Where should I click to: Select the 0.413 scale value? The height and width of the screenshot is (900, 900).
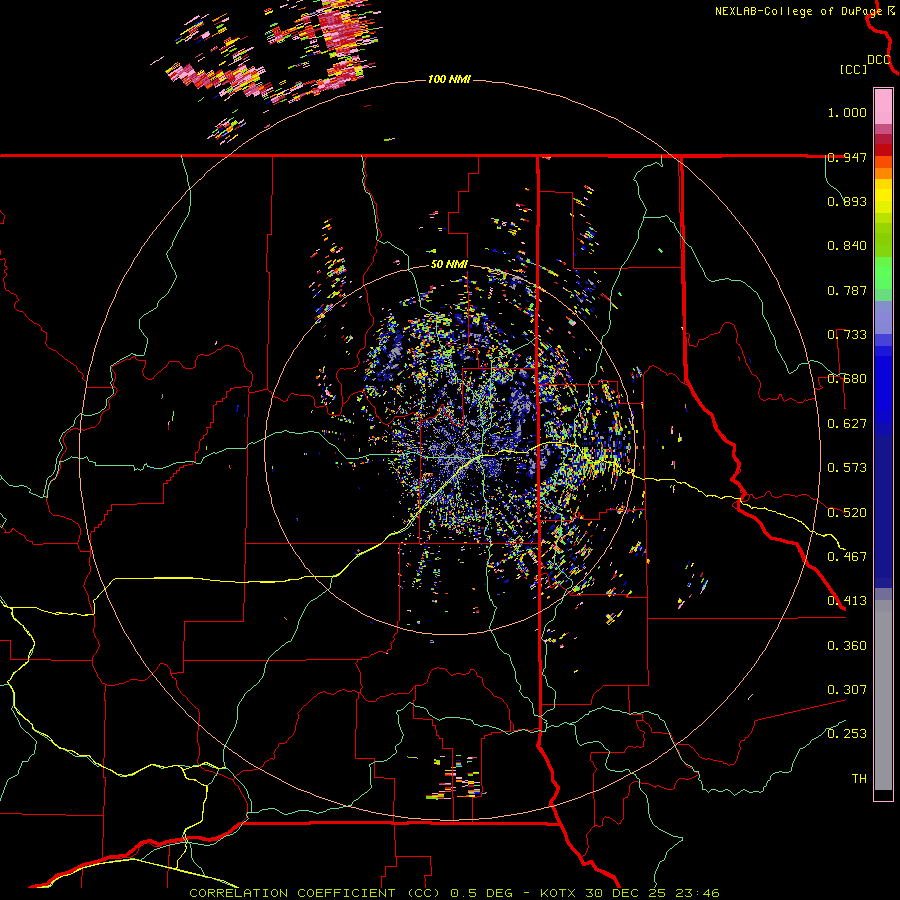pos(847,601)
